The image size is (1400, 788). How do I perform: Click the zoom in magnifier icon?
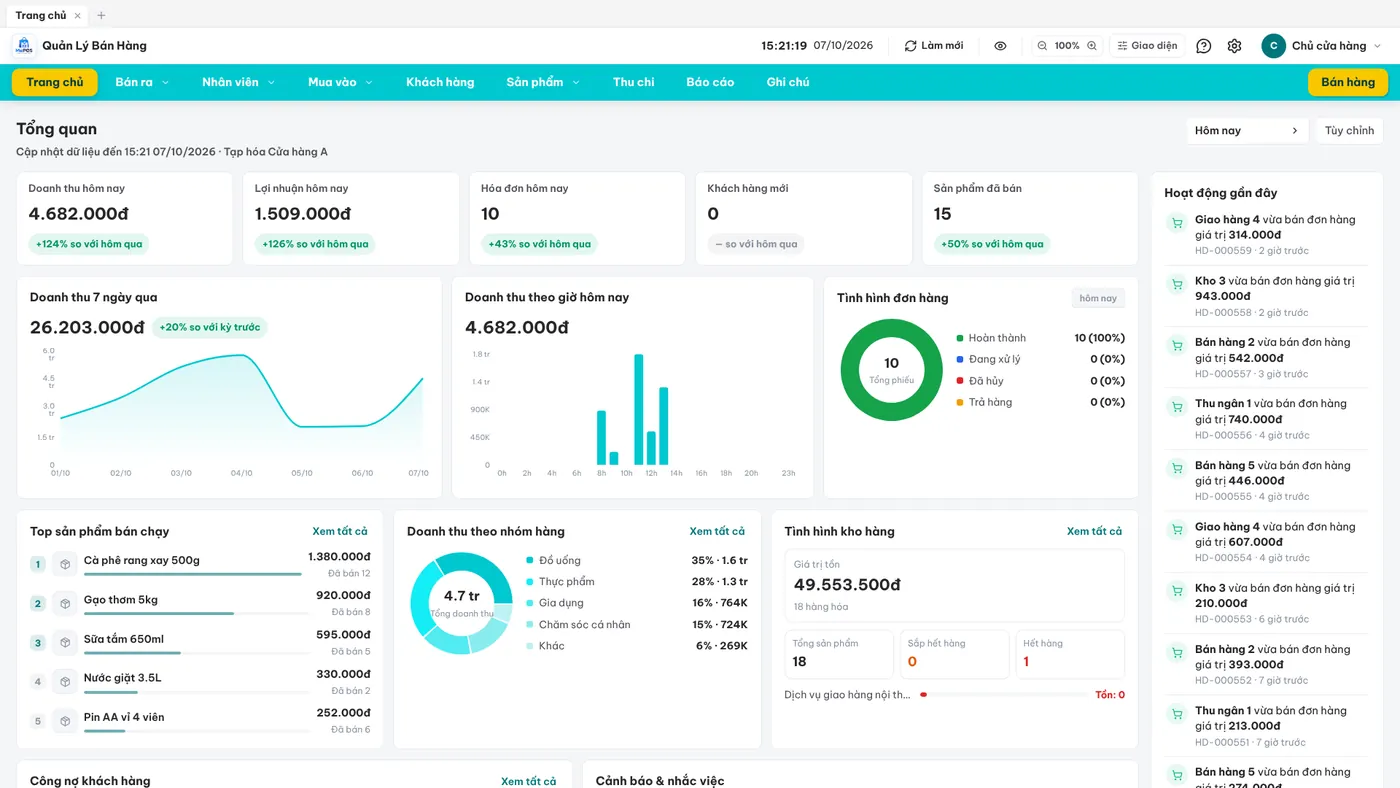tap(1092, 46)
